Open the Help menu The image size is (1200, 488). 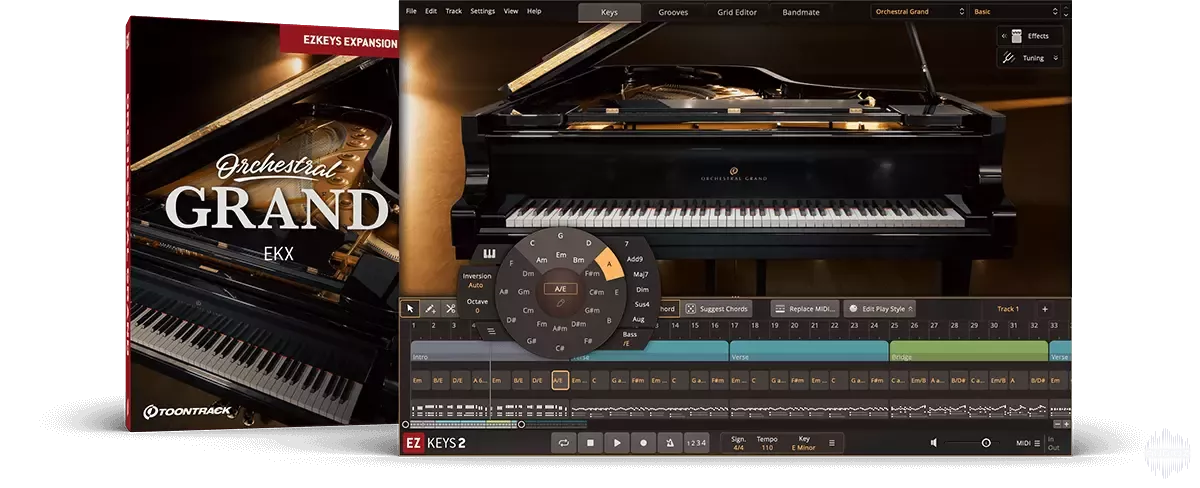(534, 11)
